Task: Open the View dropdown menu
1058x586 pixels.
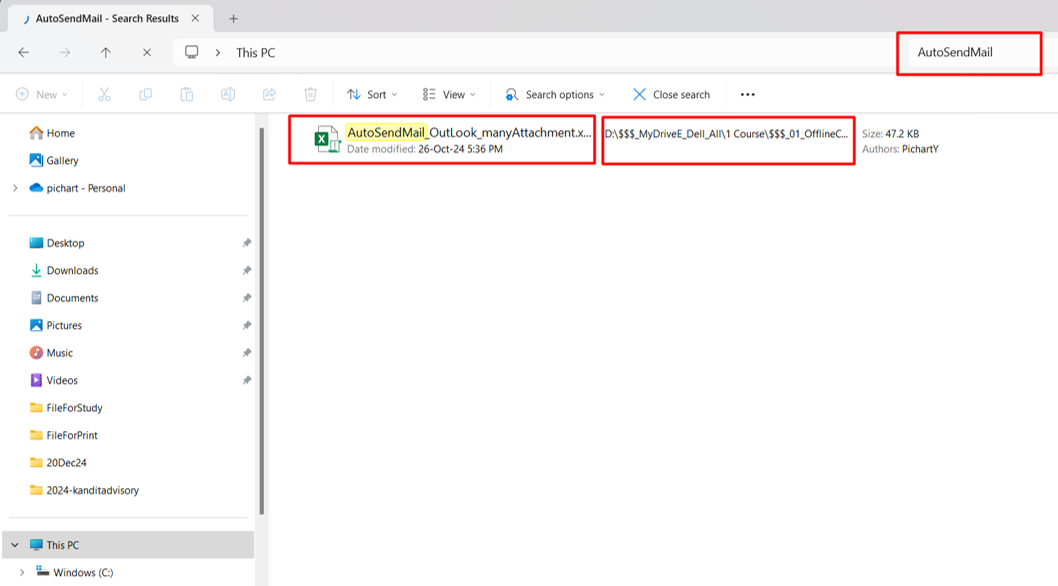Action: pyautogui.click(x=449, y=95)
